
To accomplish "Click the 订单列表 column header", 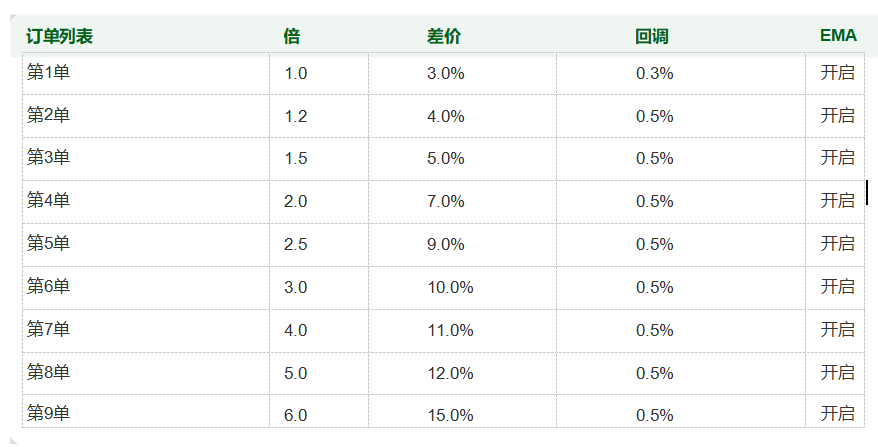I will [x=60, y=36].
